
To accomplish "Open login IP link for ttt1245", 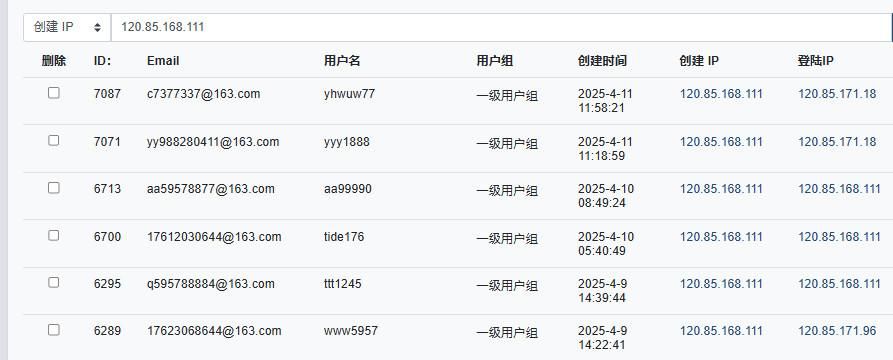I will click(x=839, y=284).
